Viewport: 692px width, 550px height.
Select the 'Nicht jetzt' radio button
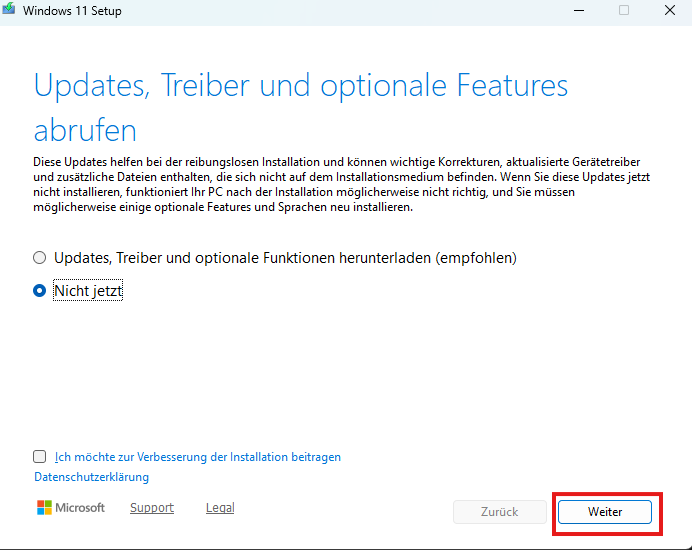40,290
